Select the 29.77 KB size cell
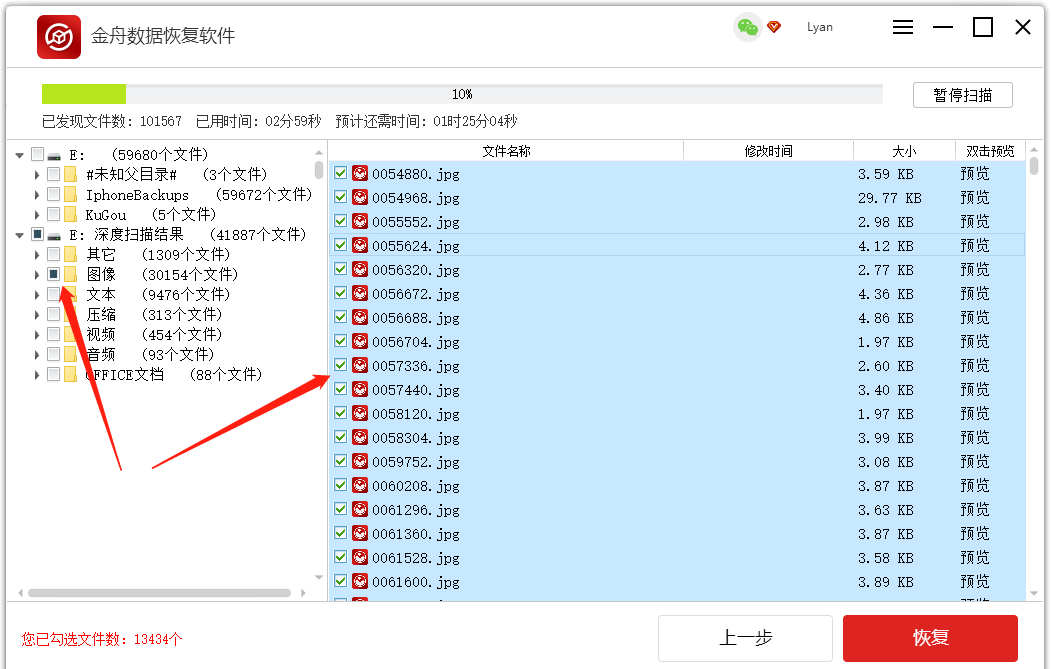The width and height of the screenshot is (1051, 669). (x=889, y=198)
